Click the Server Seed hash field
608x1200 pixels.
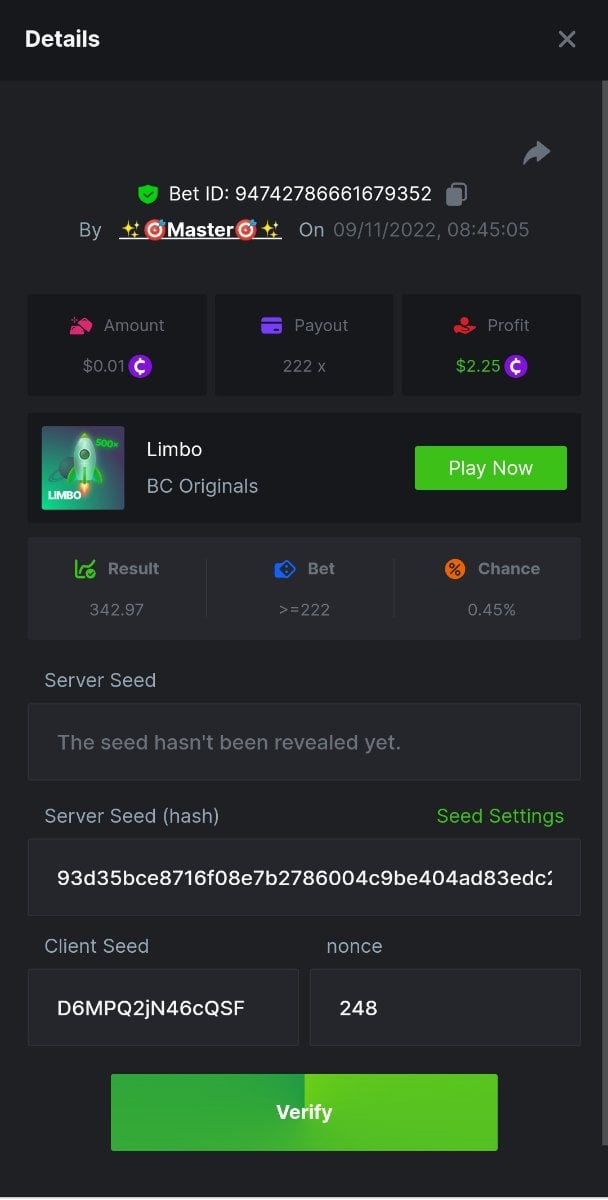pos(304,877)
